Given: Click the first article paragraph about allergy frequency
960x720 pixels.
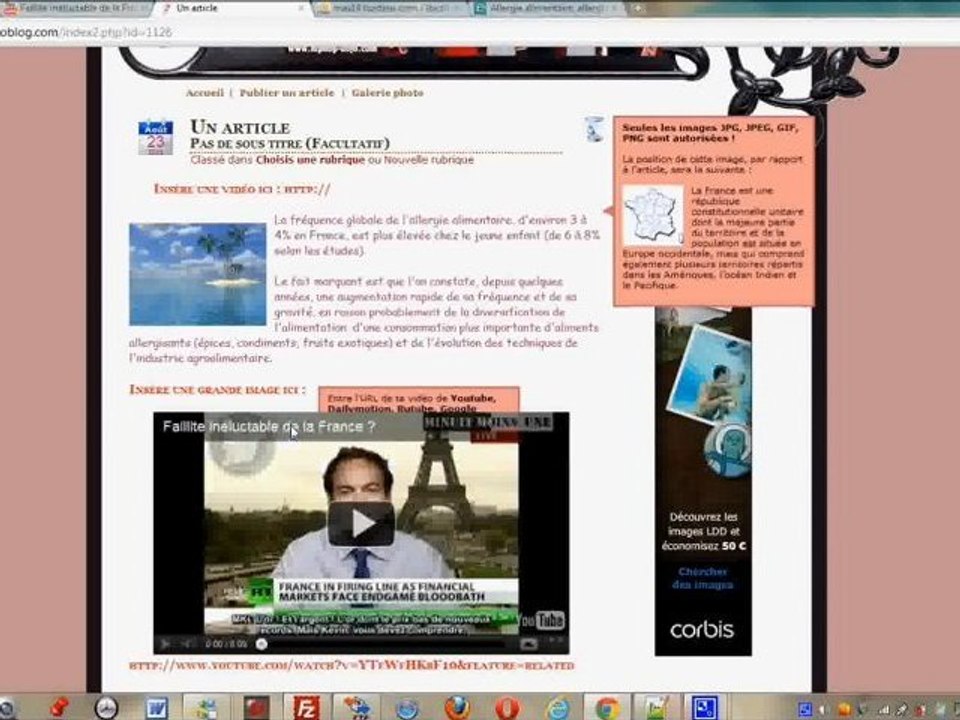Looking at the screenshot, I should coord(437,235).
